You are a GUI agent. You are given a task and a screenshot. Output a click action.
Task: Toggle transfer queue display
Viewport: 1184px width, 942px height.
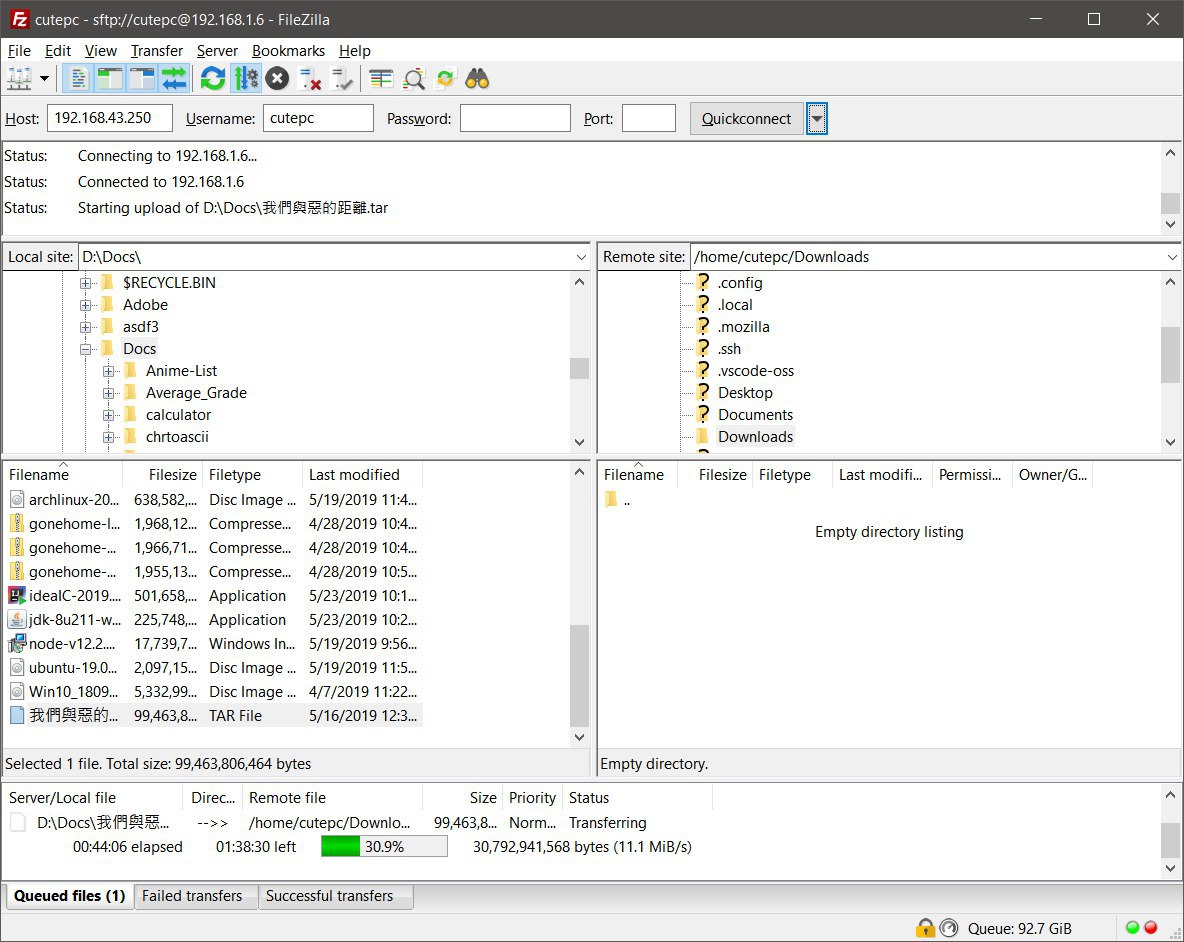point(174,78)
